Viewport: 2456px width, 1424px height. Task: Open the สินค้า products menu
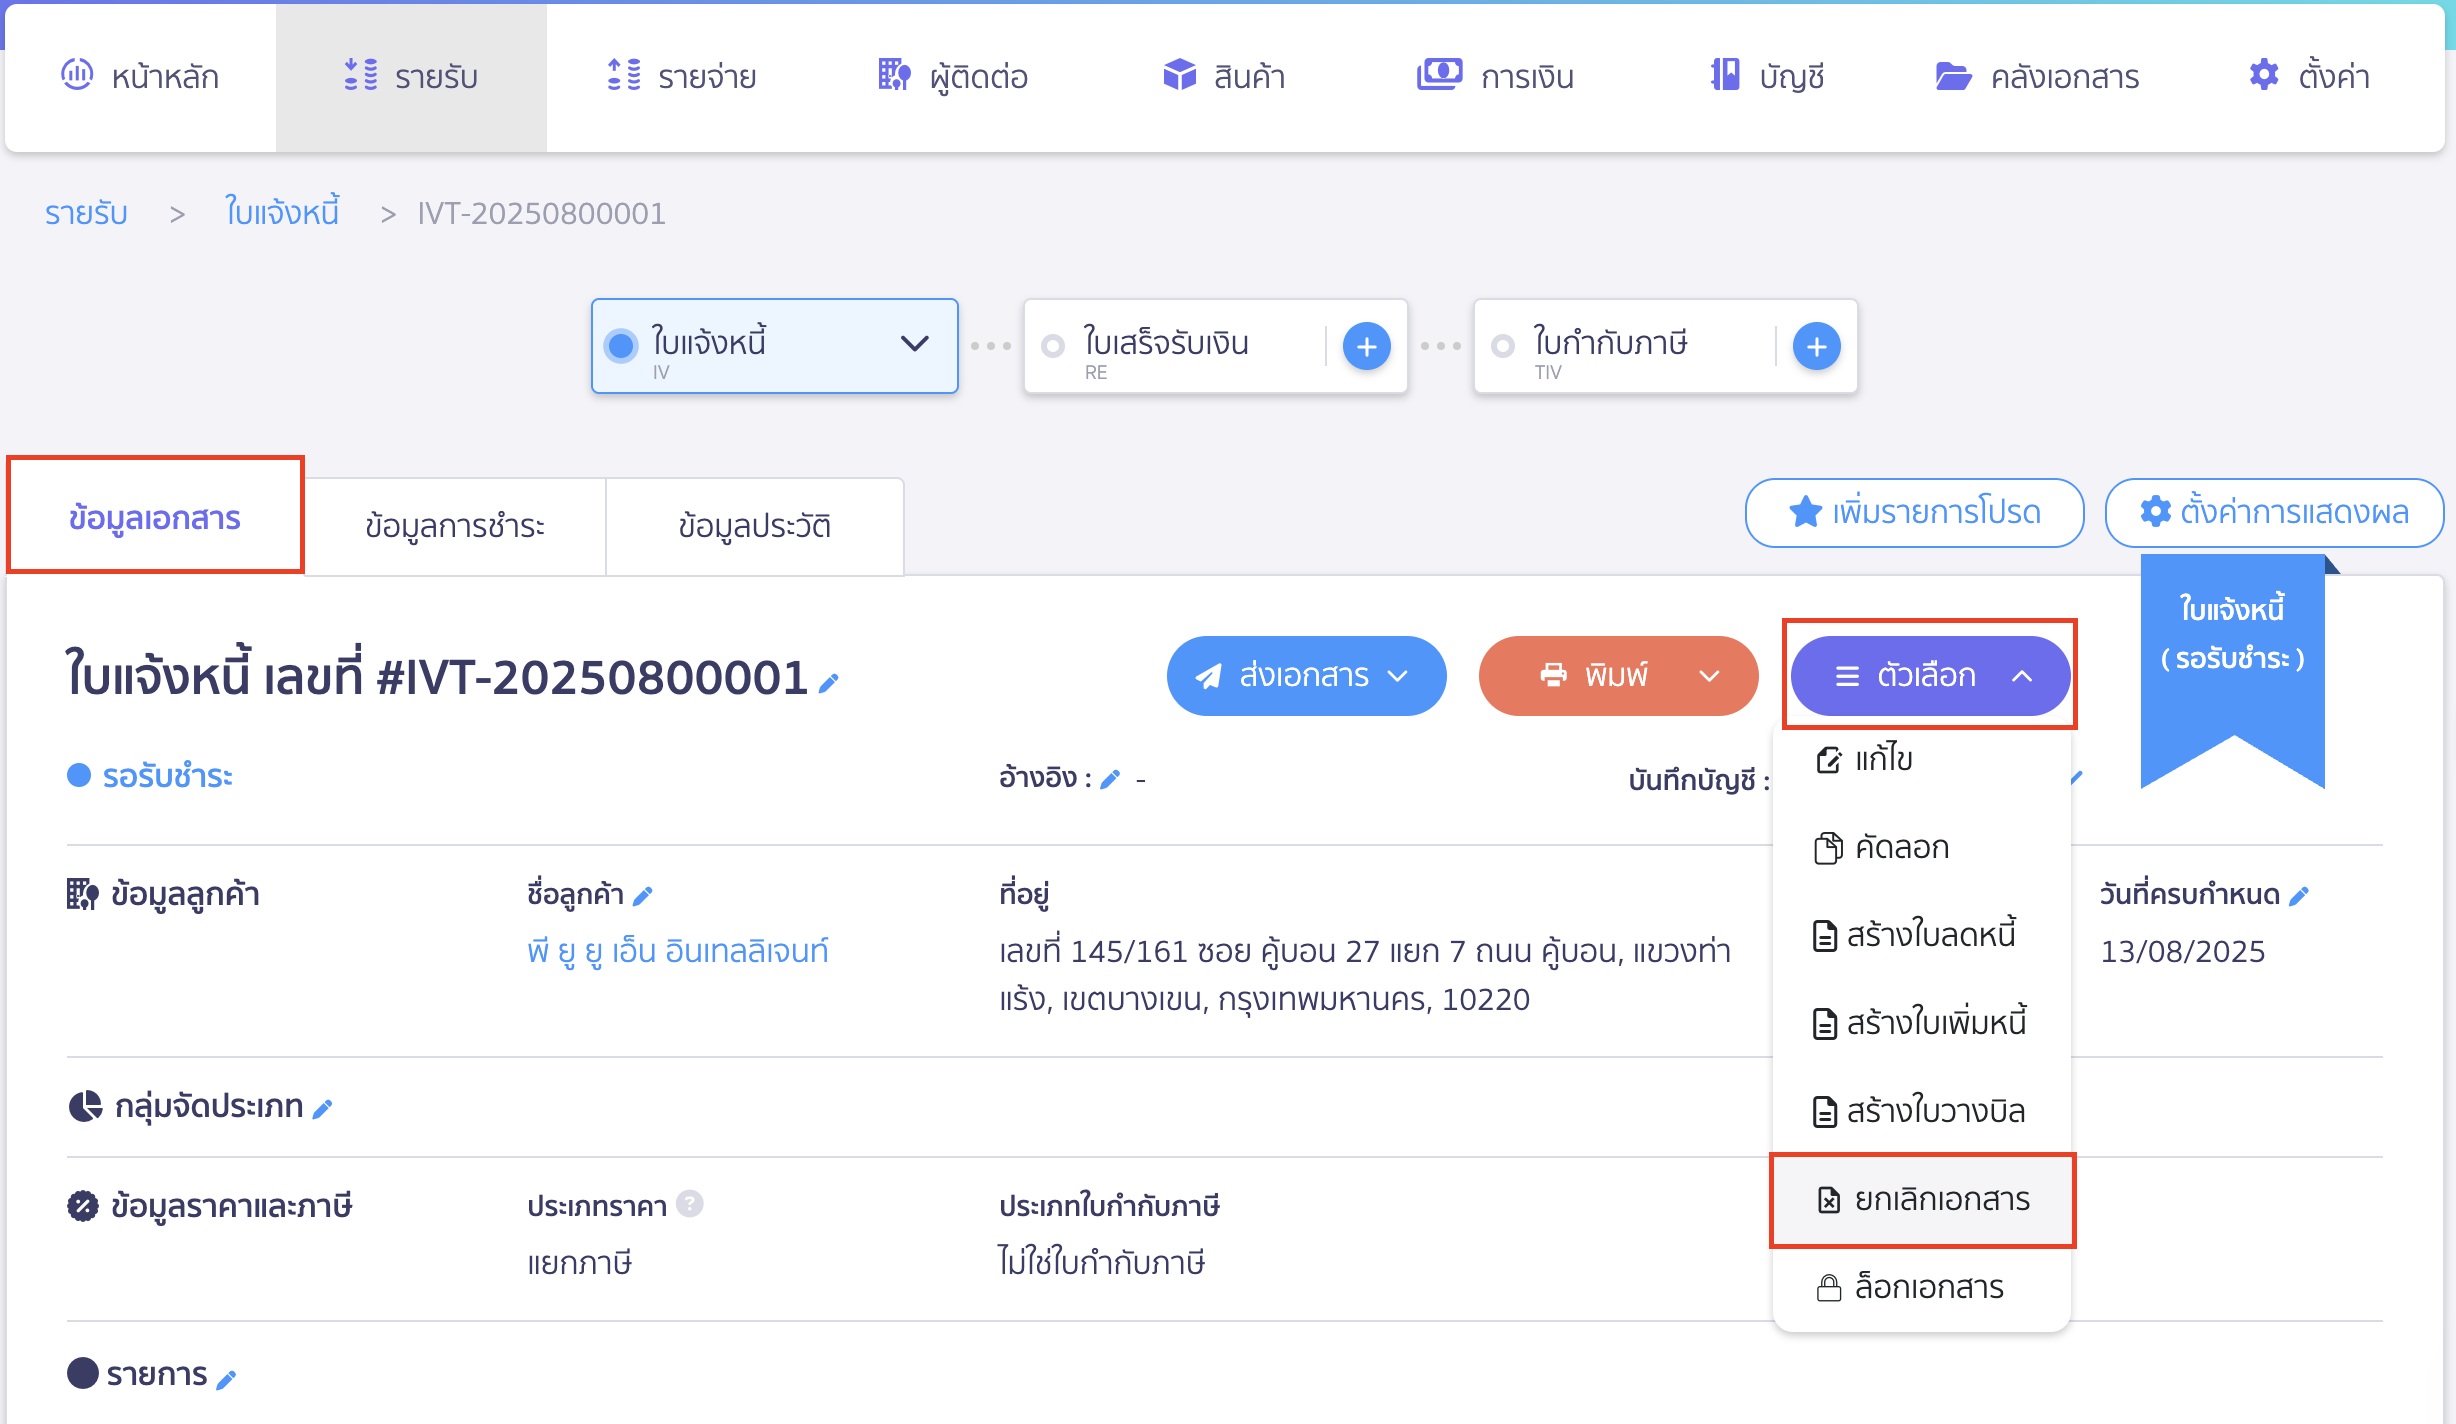point(1224,76)
